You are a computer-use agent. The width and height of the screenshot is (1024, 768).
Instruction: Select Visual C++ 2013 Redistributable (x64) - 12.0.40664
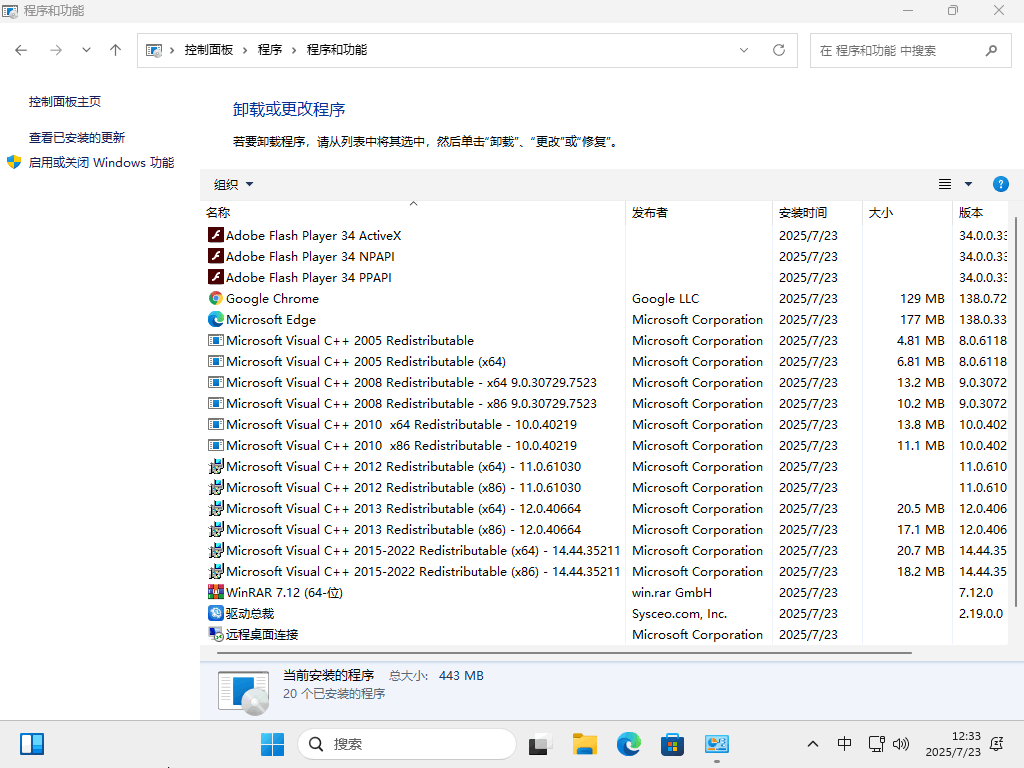click(607, 508)
